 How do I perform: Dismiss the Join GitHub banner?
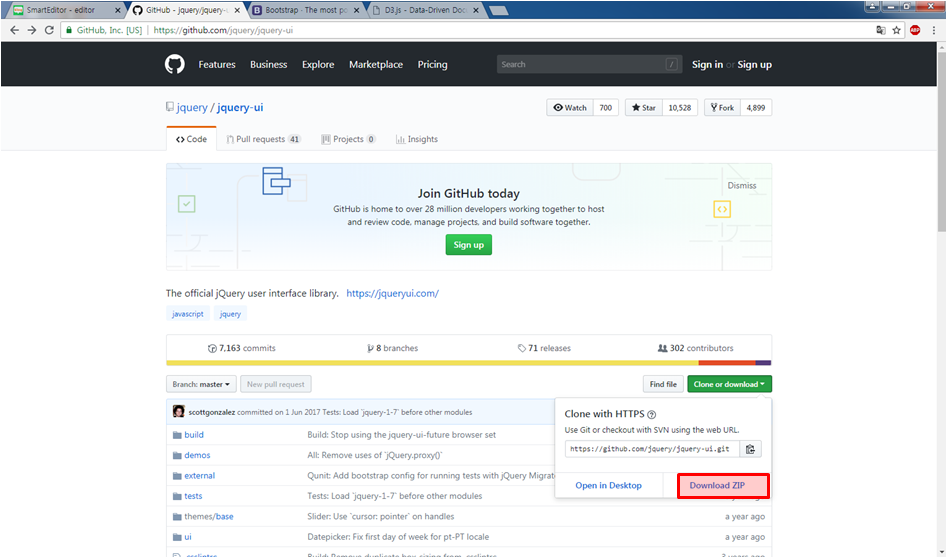coord(742,185)
